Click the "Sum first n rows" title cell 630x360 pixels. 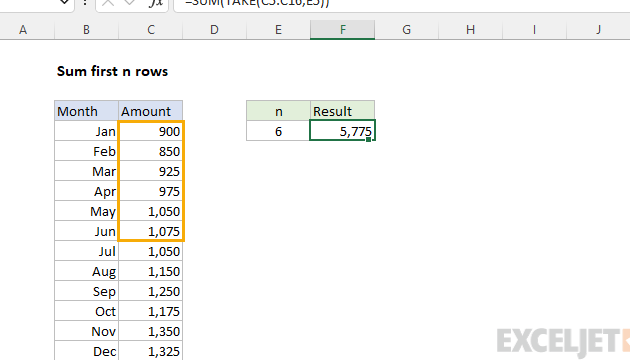[x=112, y=72]
